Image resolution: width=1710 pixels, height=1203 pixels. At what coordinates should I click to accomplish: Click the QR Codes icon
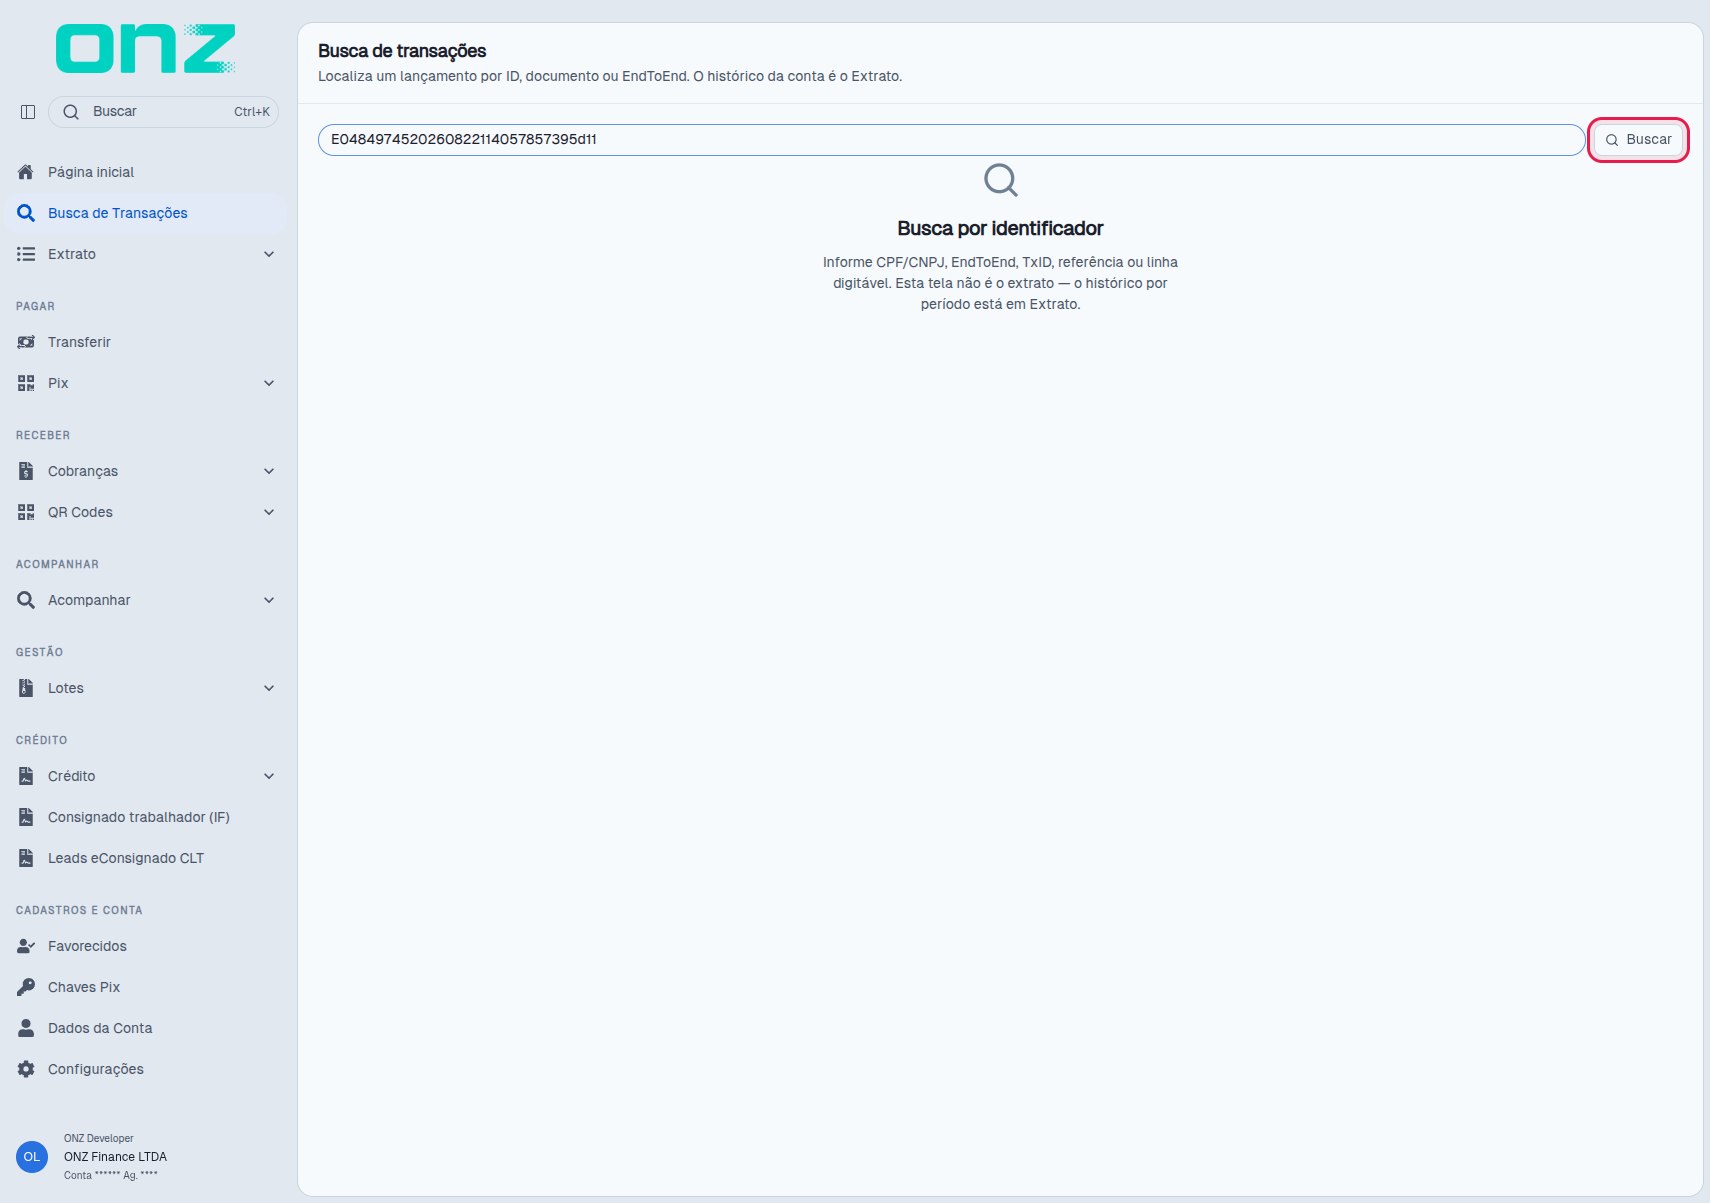click(26, 512)
